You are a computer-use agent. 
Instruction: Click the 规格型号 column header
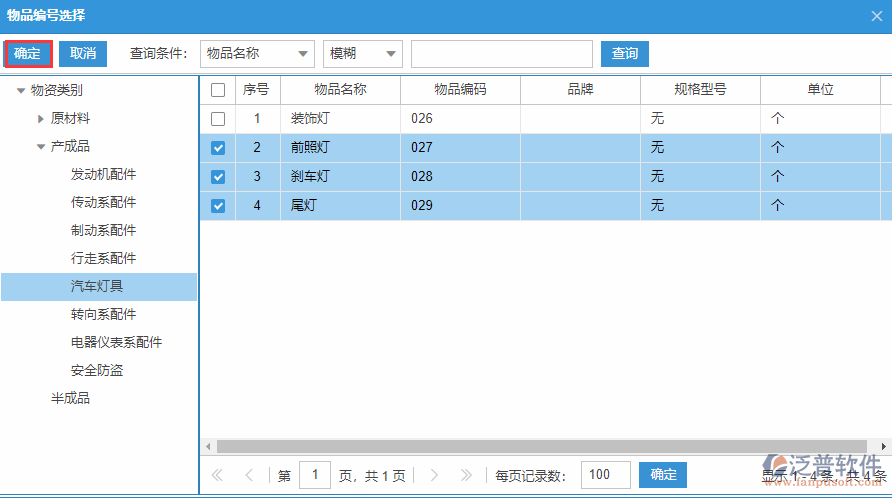pos(700,90)
